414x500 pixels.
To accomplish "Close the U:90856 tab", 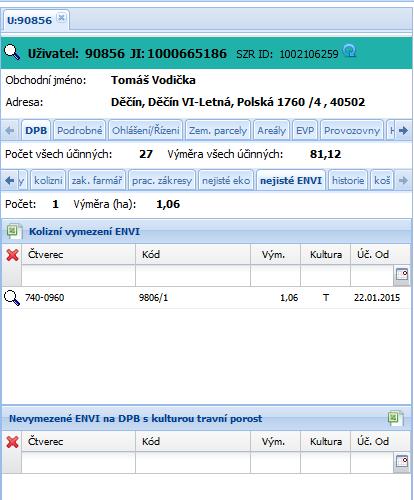I will tap(61, 18).
